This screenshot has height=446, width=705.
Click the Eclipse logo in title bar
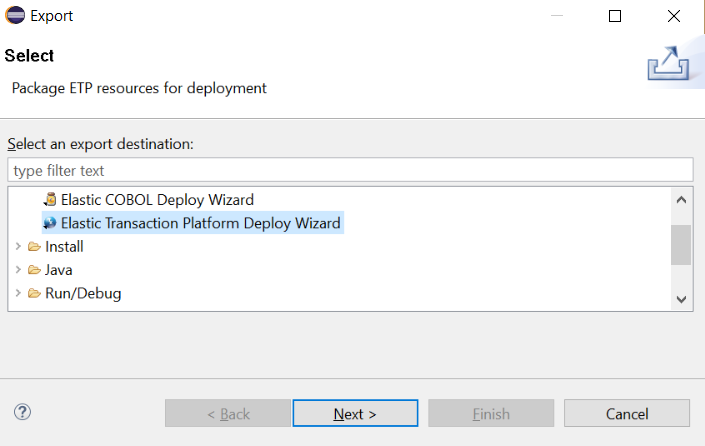pyautogui.click(x=15, y=15)
